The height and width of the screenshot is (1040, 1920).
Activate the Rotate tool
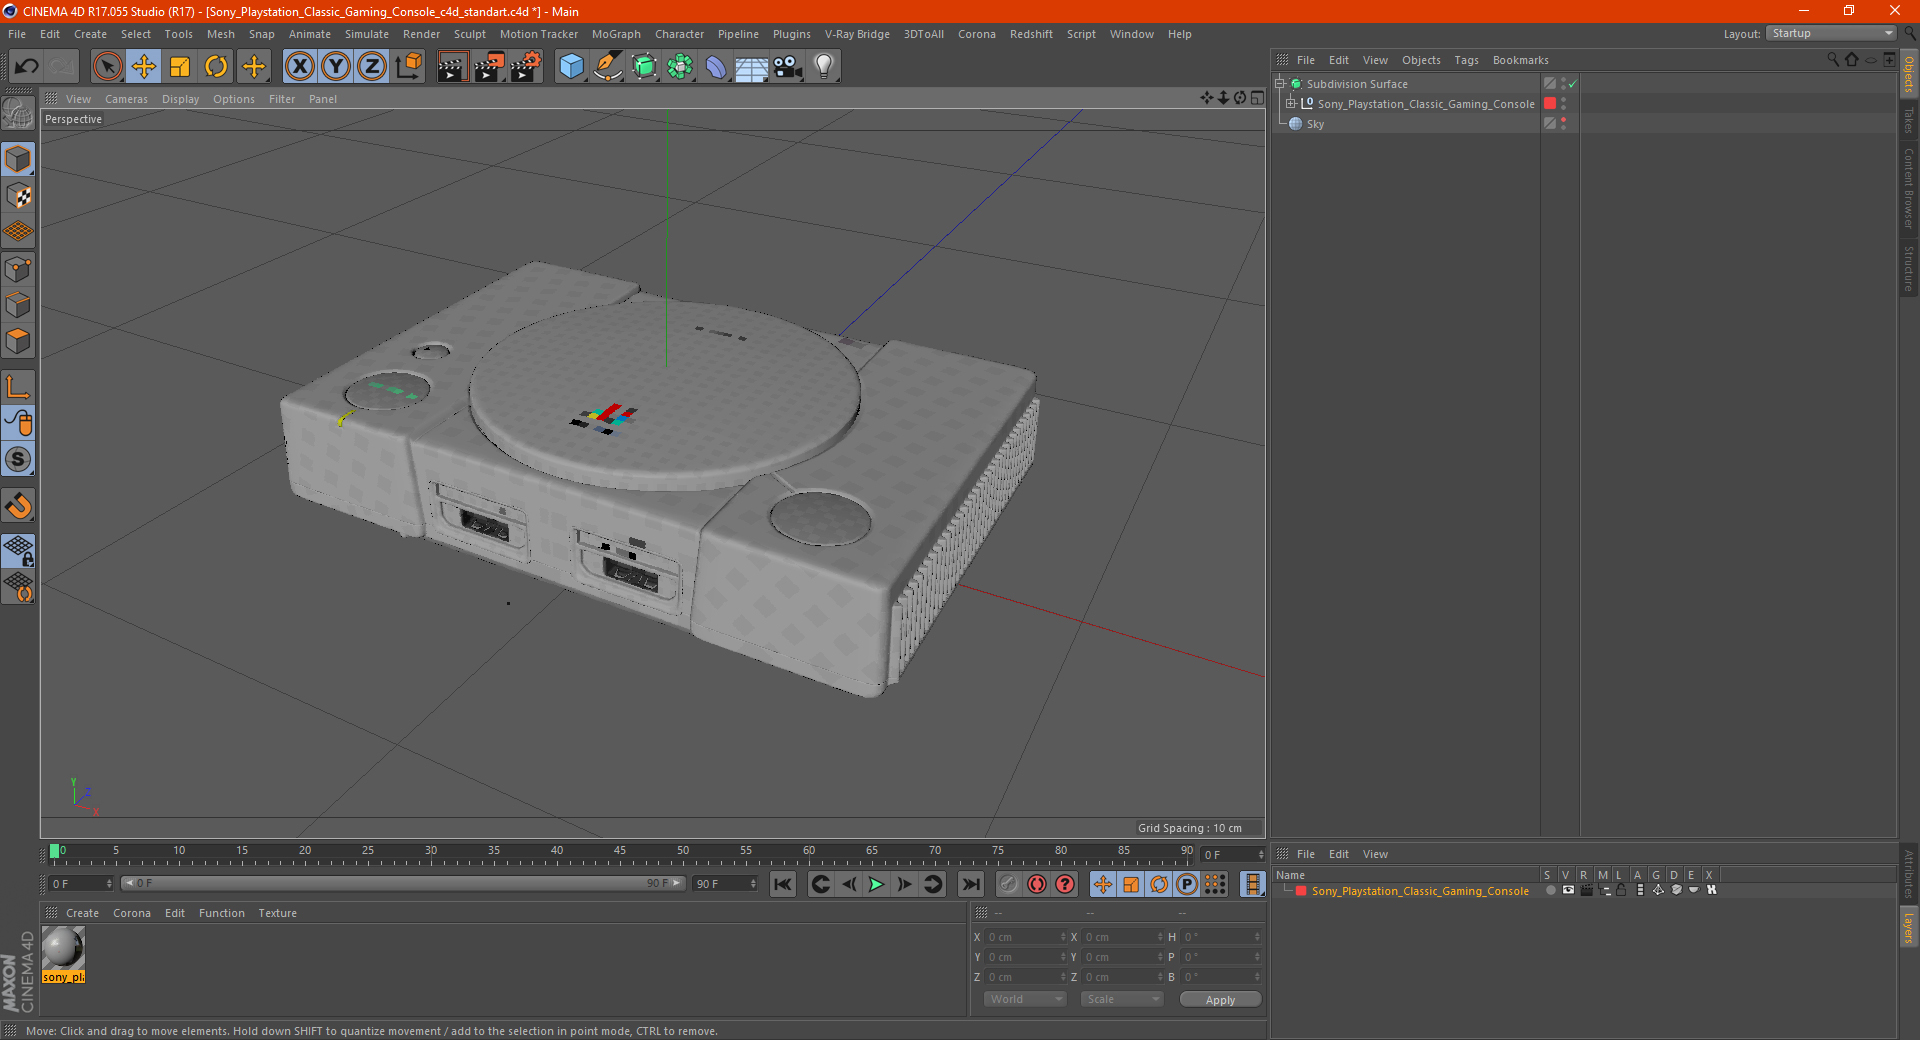tap(216, 67)
